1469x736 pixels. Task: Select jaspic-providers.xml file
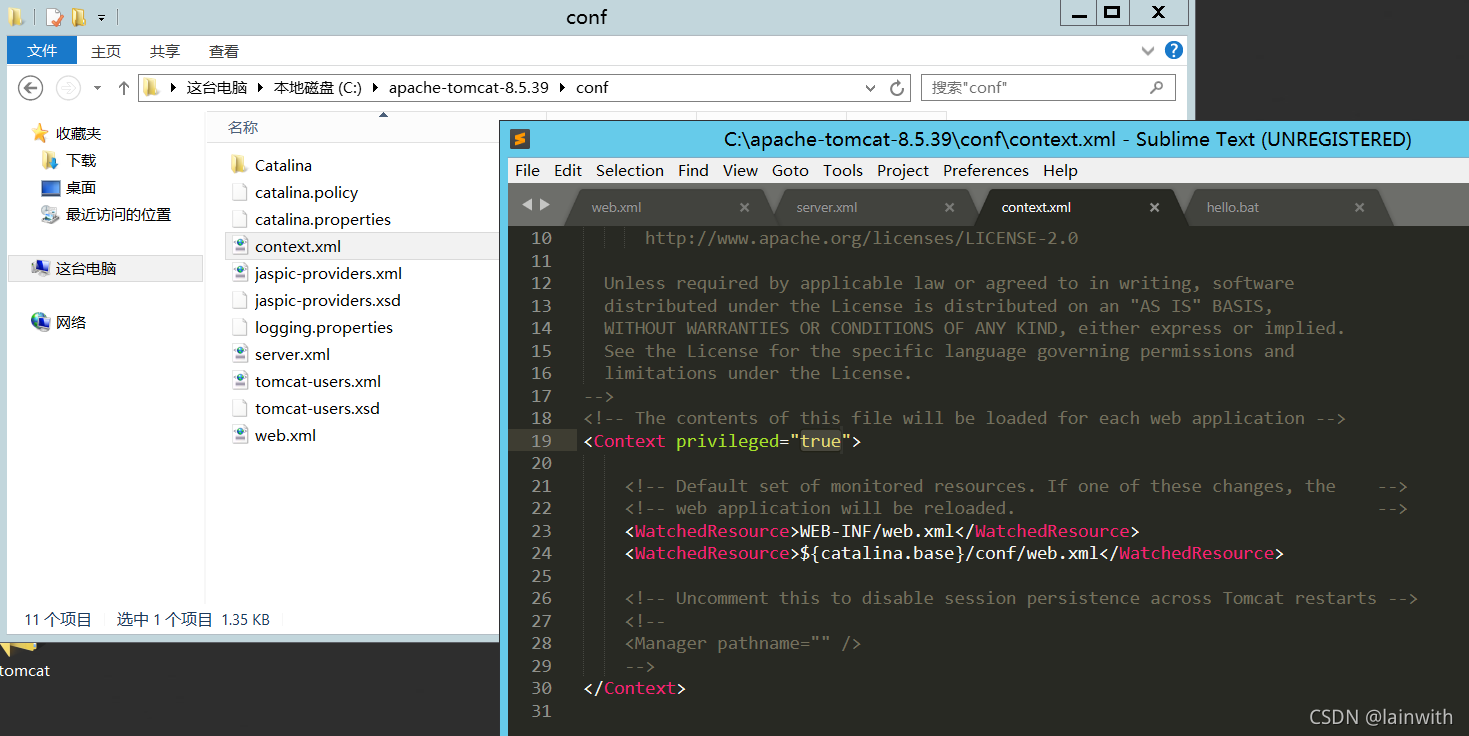pos(328,273)
